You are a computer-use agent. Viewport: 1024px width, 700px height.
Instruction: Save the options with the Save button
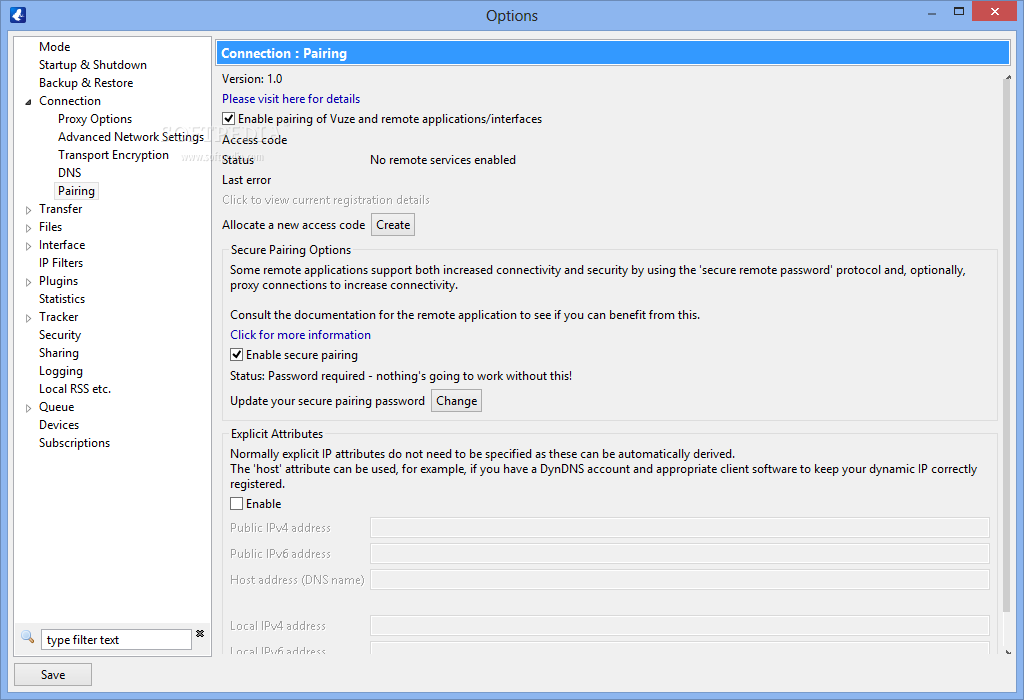coord(53,675)
